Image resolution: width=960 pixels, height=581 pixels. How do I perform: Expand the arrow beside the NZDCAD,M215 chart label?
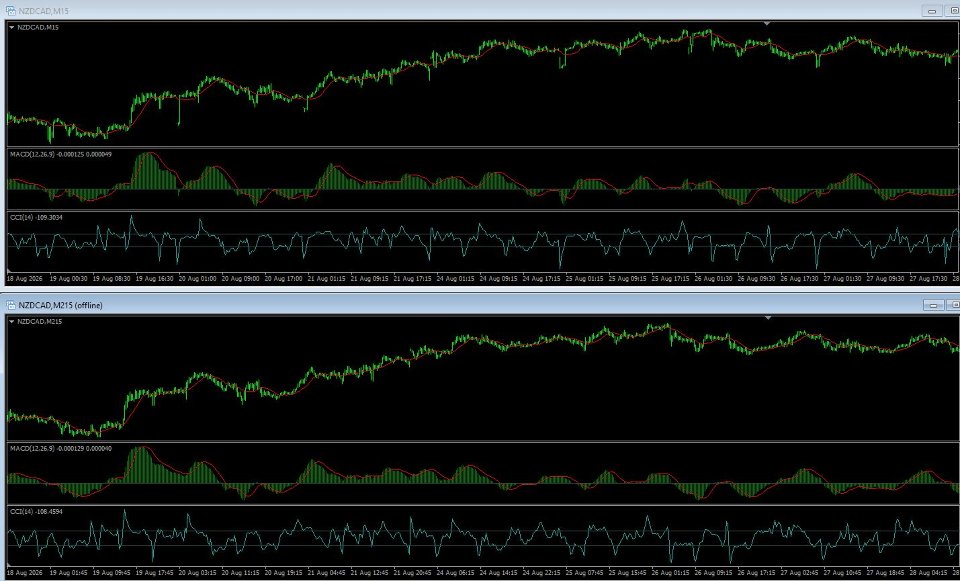tap(12, 322)
